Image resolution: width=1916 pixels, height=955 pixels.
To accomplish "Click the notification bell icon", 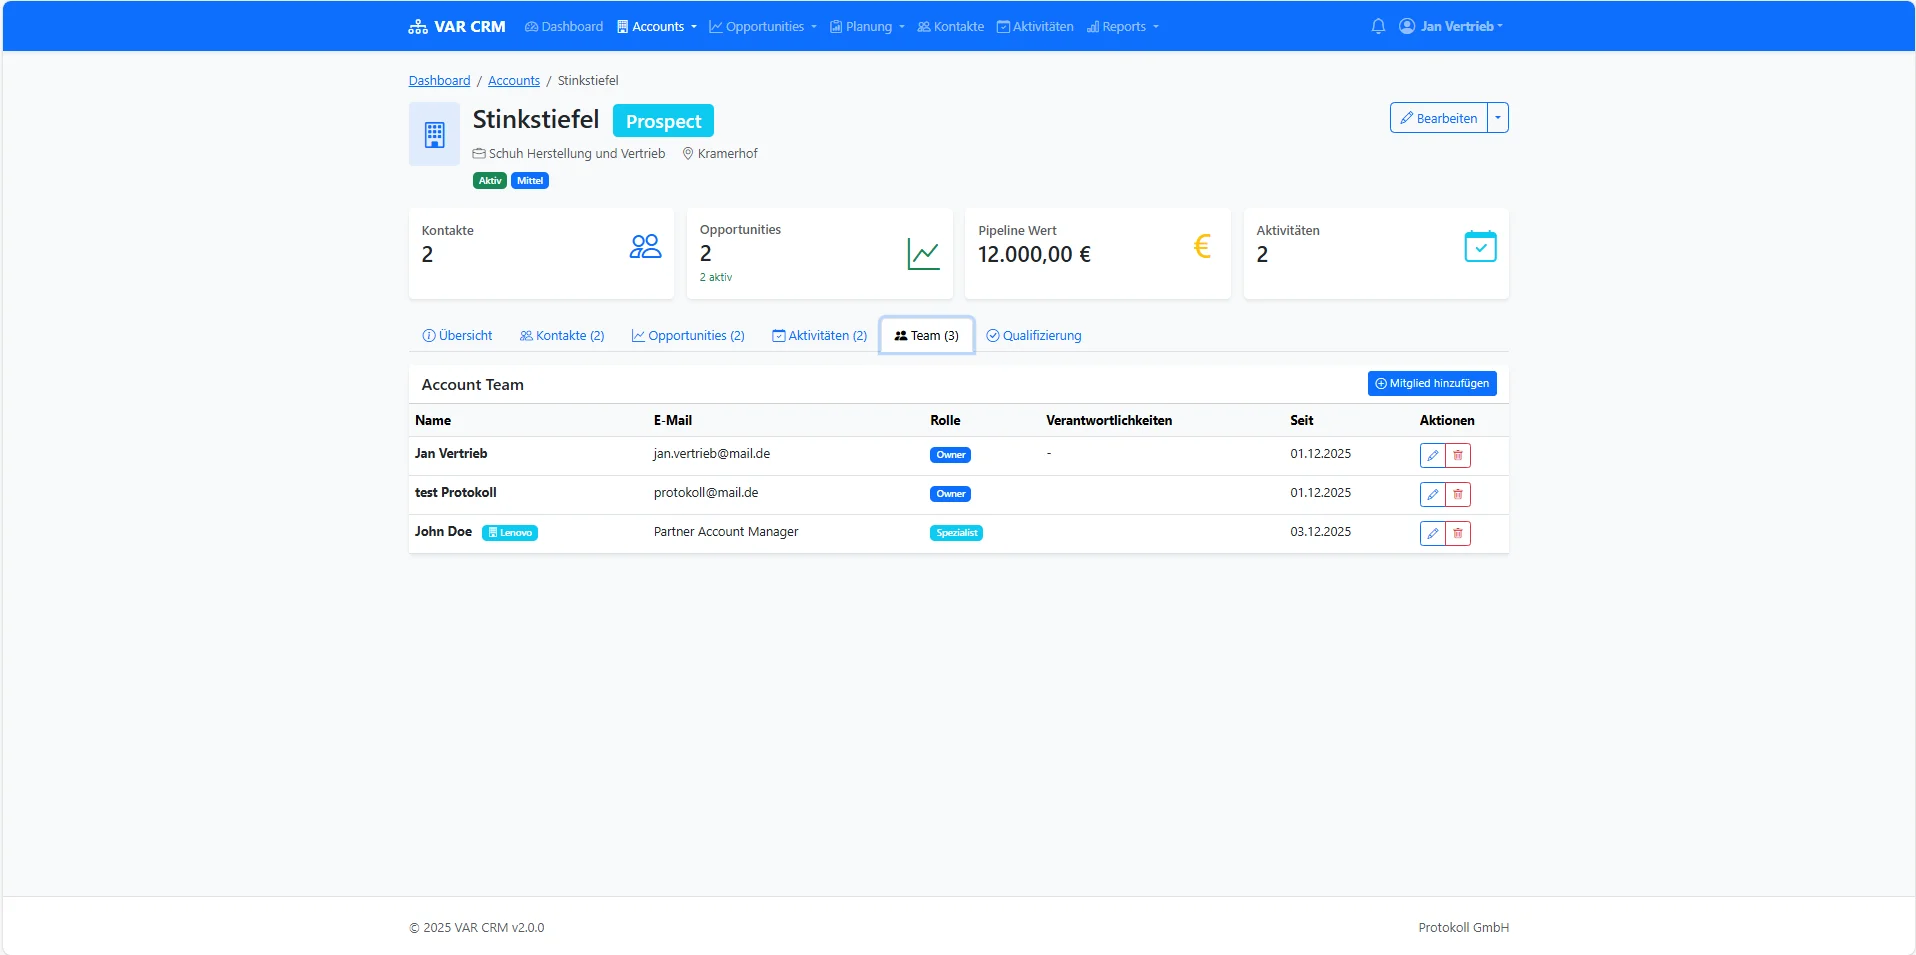I will (1378, 26).
